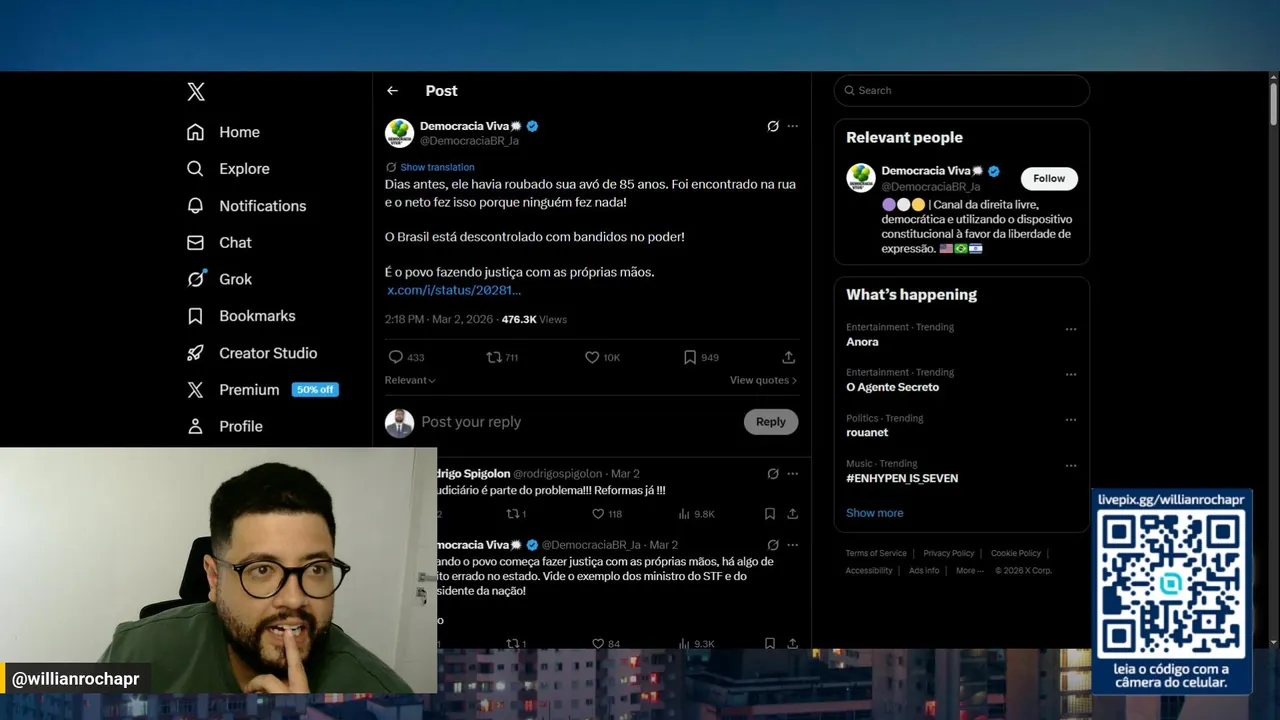This screenshot has width=1280, height=720.
Task: Open Privacy Policy link
Action: point(949,553)
